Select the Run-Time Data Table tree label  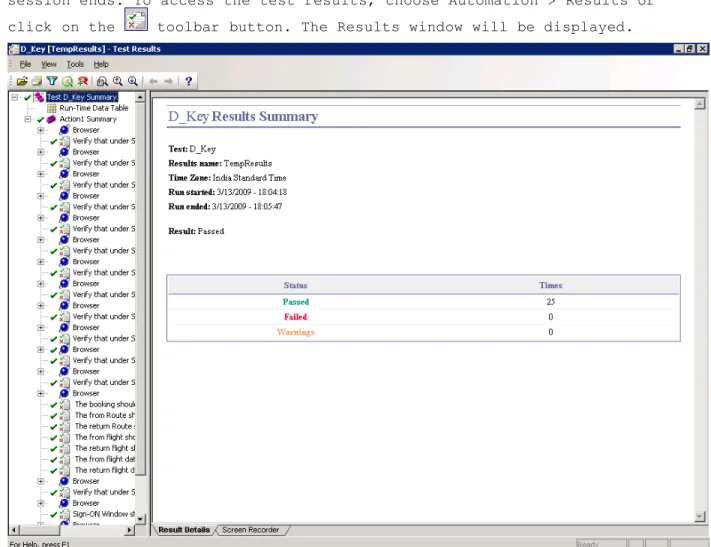[x=94, y=108]
